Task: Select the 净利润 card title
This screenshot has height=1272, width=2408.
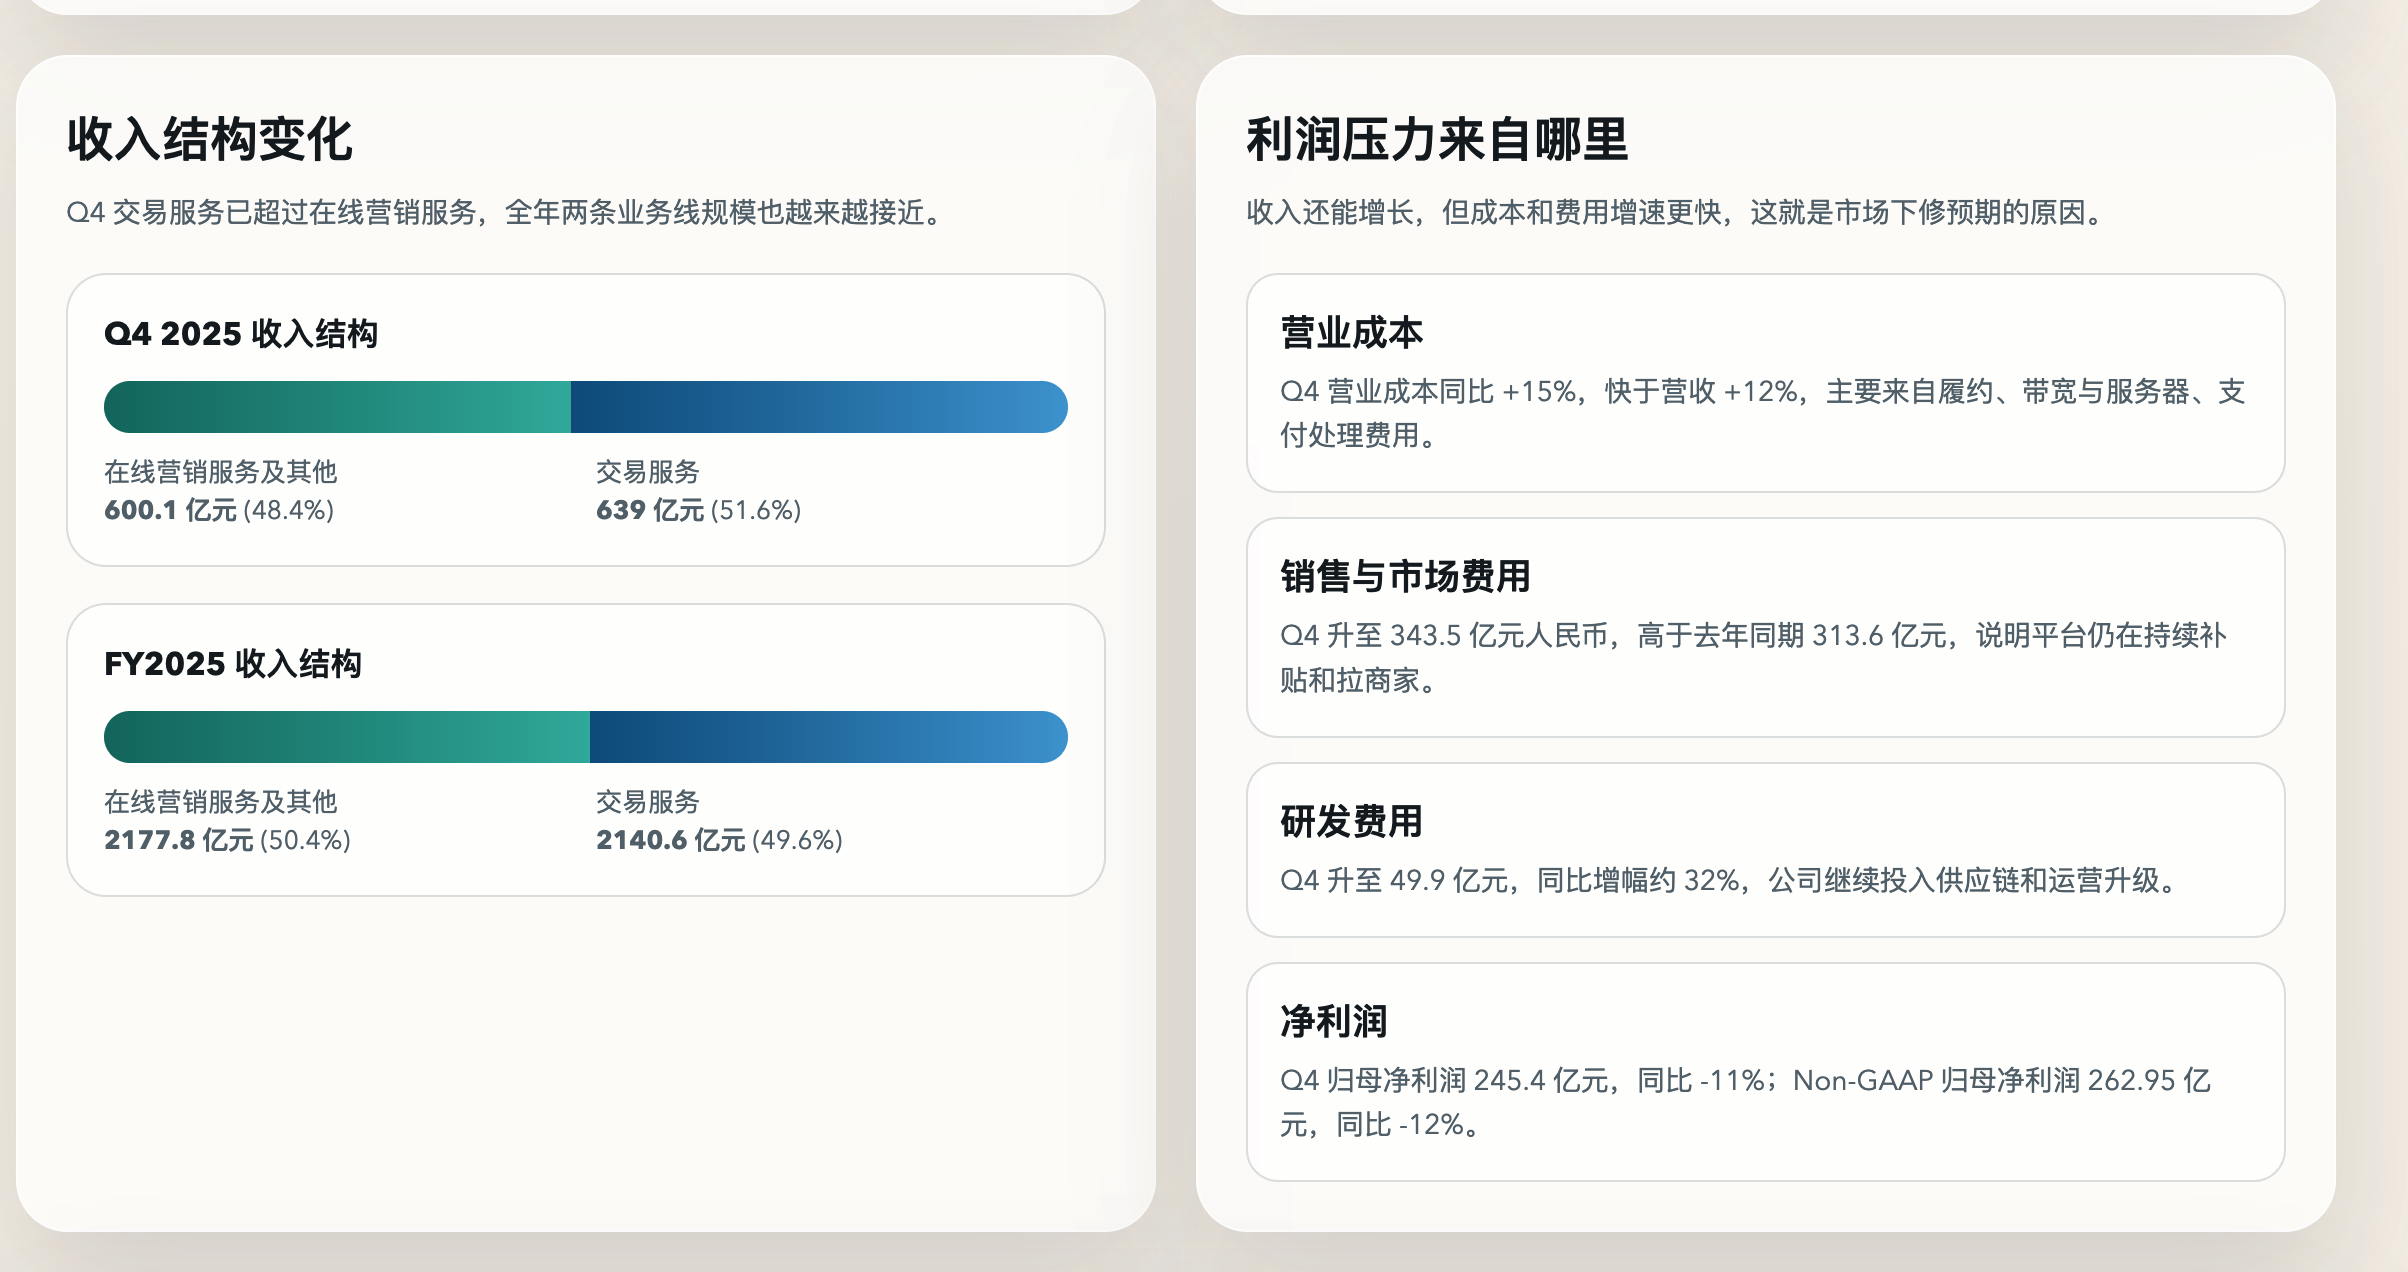Action: pyautogui.click(x=1333, y=1022)
